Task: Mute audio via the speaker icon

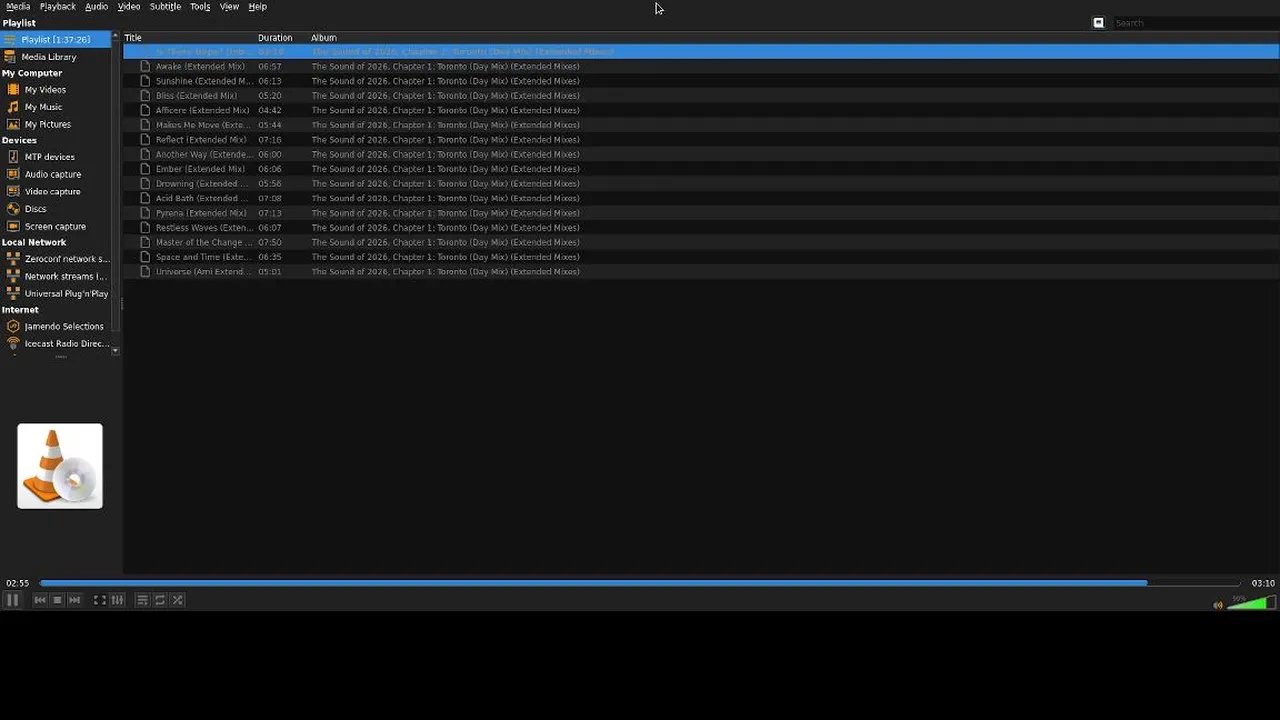Action: point(1218,605)
